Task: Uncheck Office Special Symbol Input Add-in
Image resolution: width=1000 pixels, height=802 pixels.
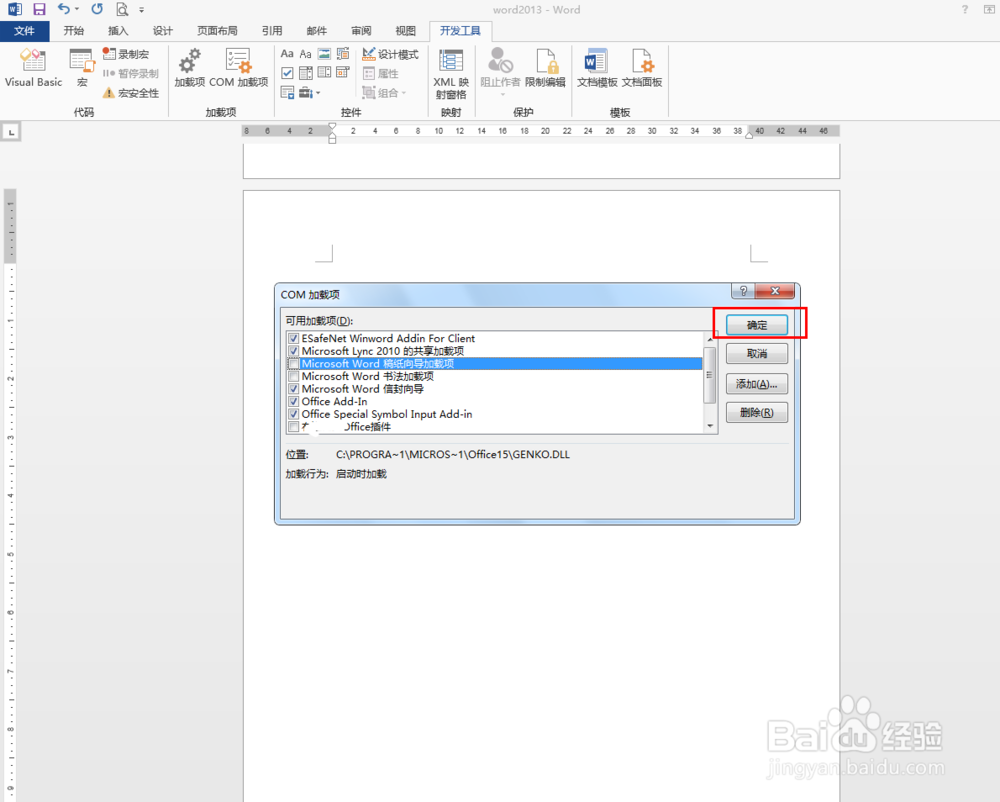Action: coord(293,414)
